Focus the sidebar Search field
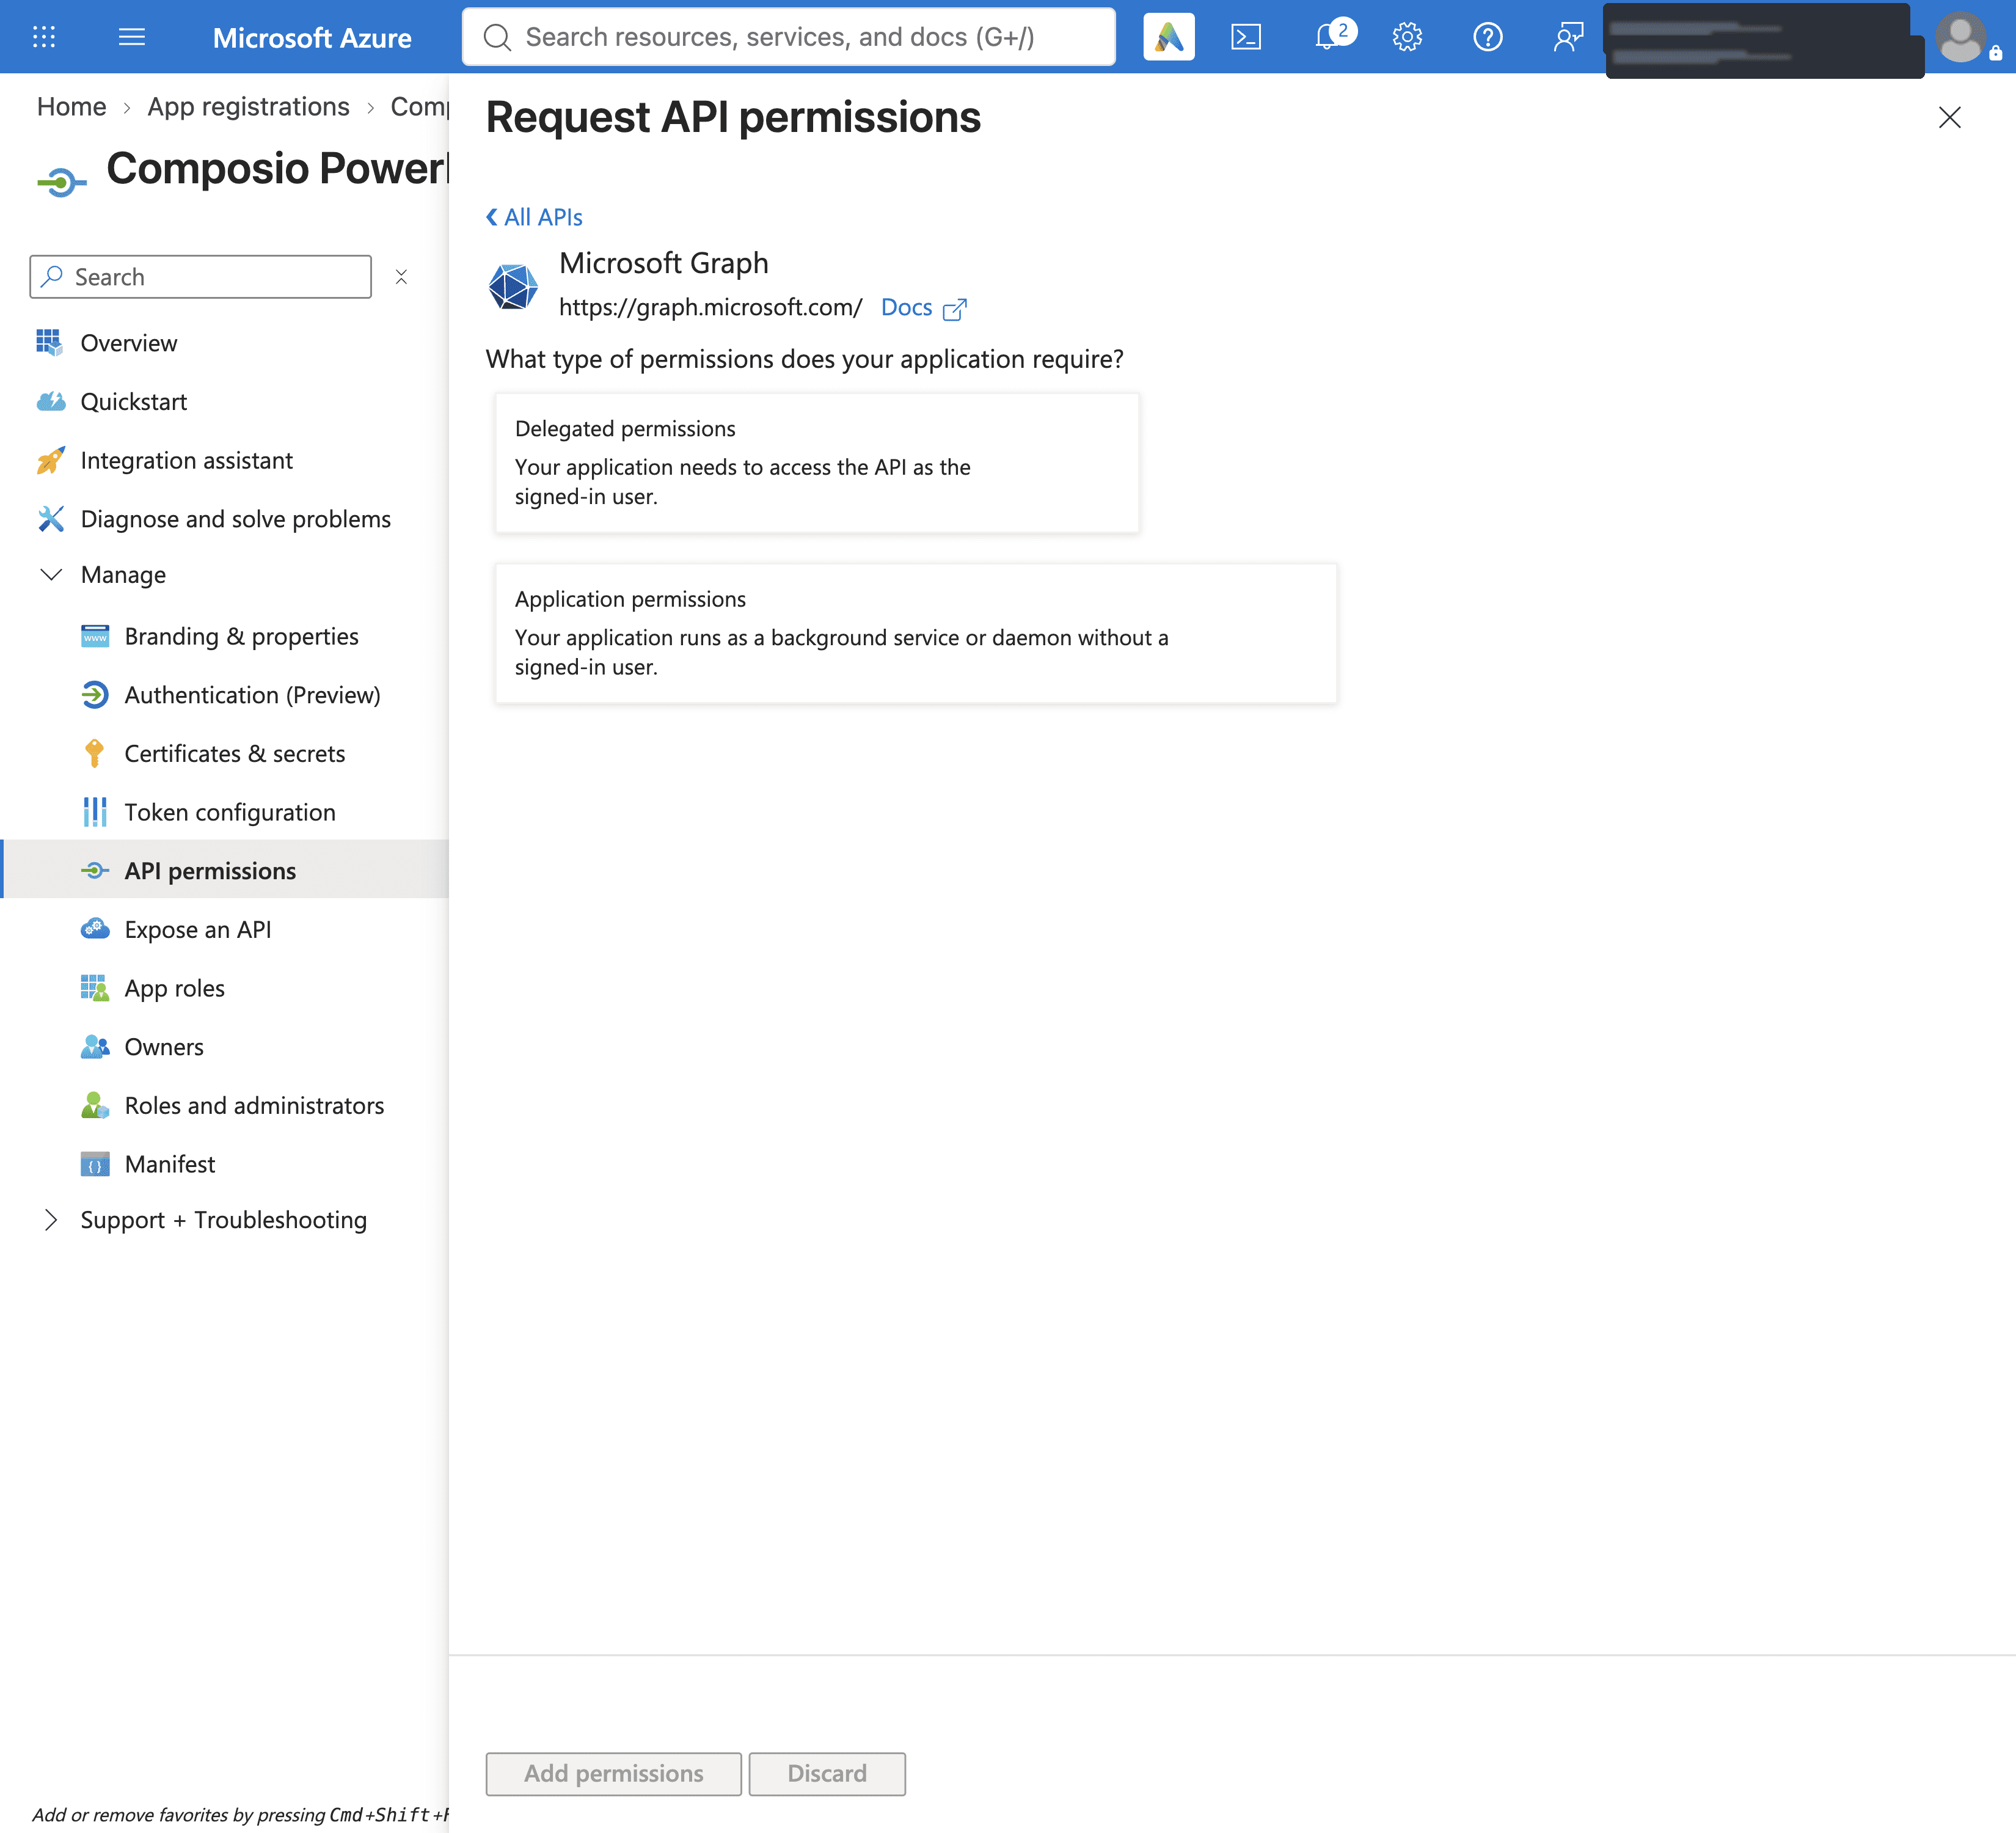 (201, 277)
